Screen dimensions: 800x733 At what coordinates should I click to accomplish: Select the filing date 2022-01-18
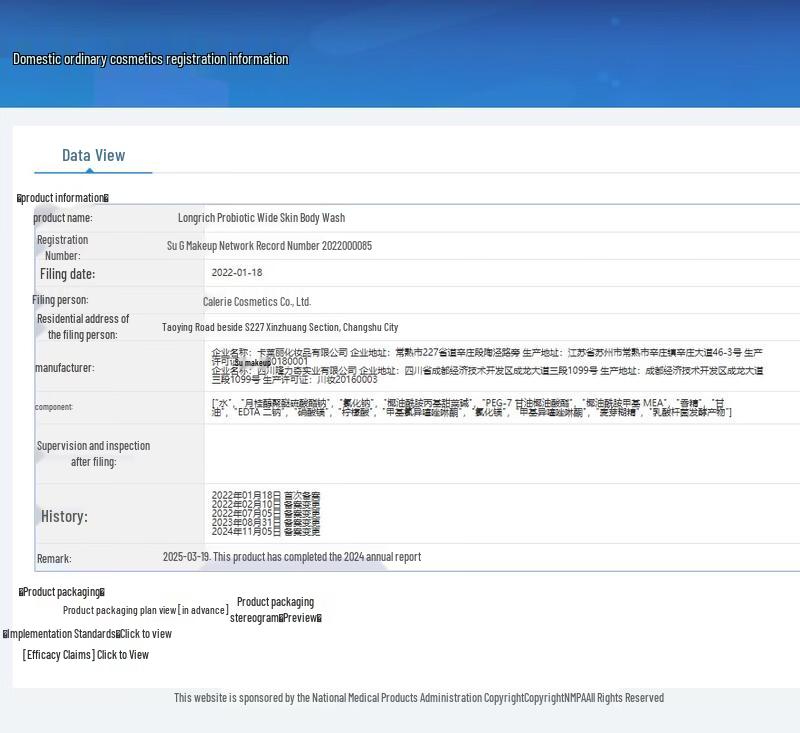(237, 273)
